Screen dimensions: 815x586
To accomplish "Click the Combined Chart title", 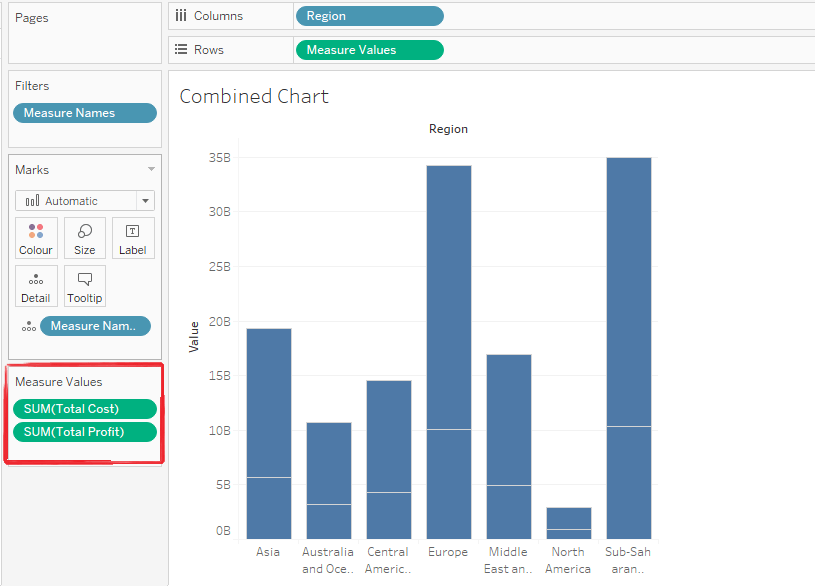I will (254, 96).
